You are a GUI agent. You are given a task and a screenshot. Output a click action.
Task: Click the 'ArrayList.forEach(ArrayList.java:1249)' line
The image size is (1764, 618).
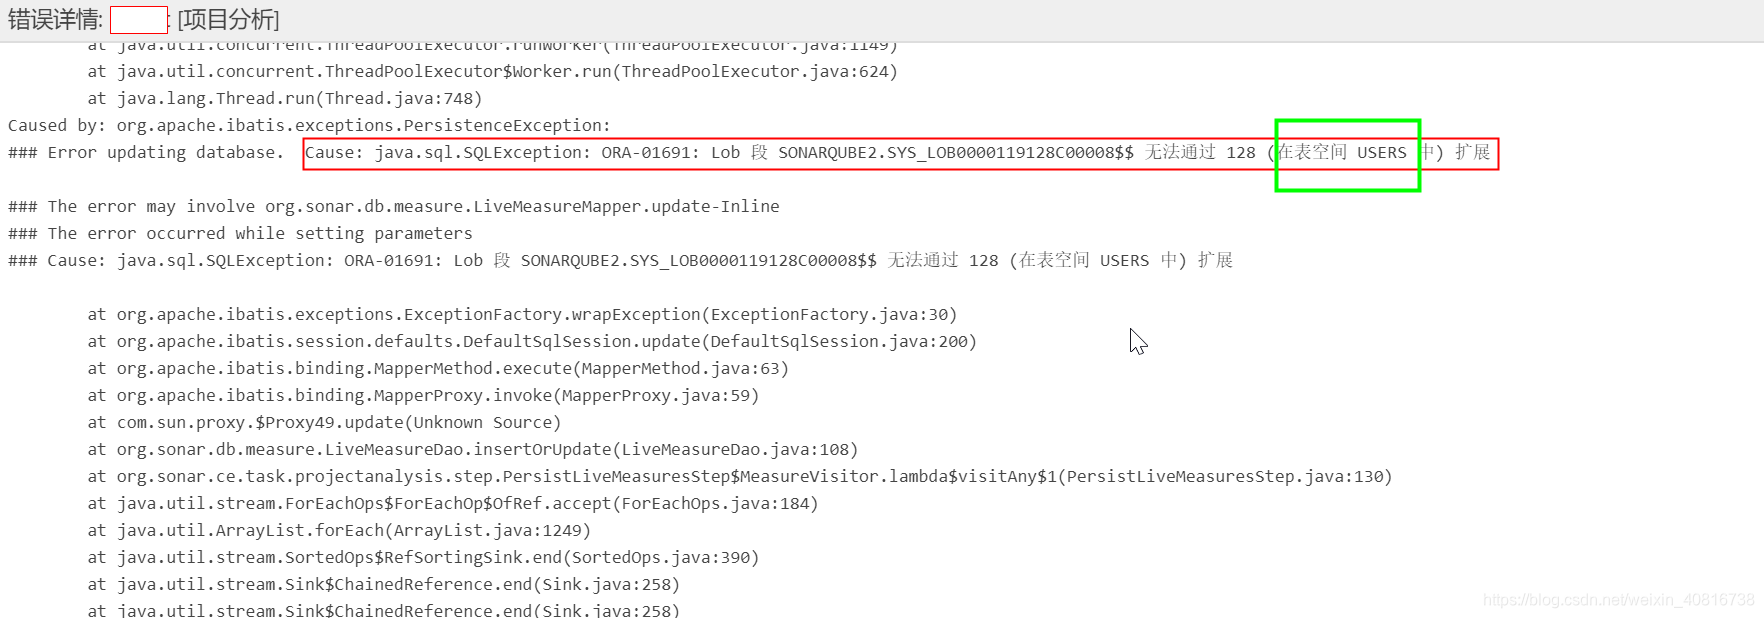pyautogui.click(x=339, y=531)
